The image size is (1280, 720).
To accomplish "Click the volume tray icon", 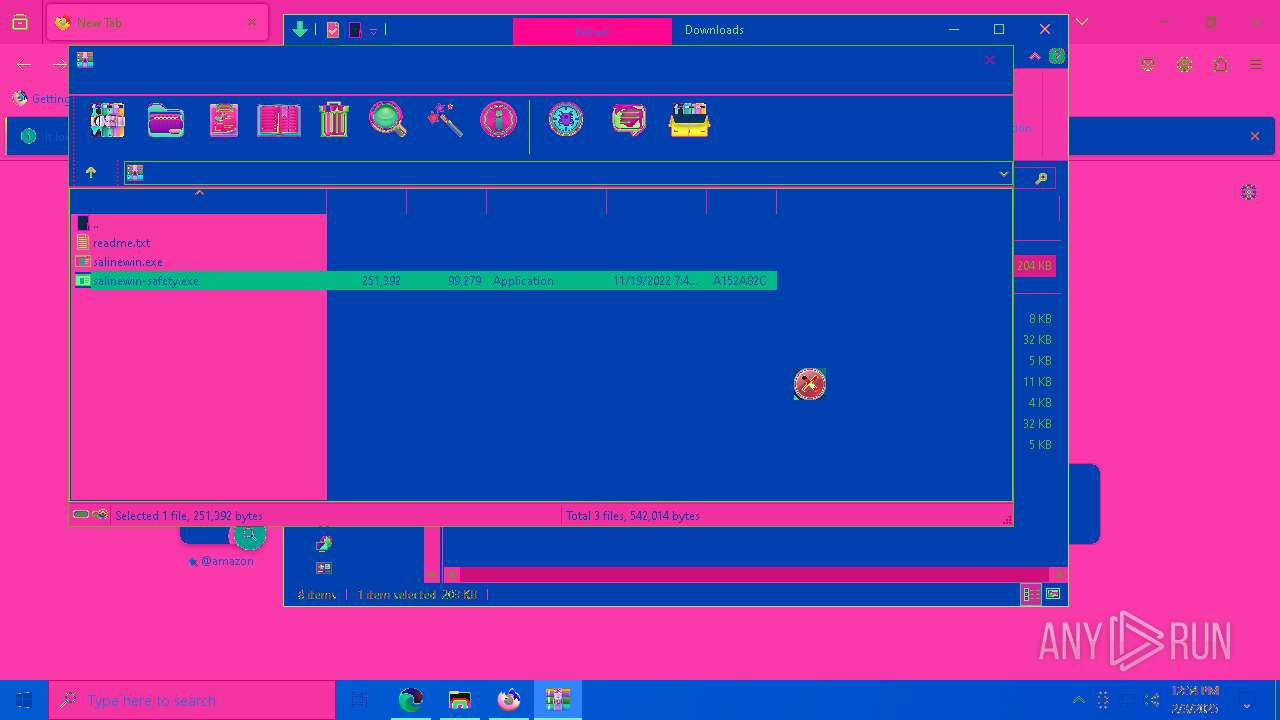I will coord(1152,700).
